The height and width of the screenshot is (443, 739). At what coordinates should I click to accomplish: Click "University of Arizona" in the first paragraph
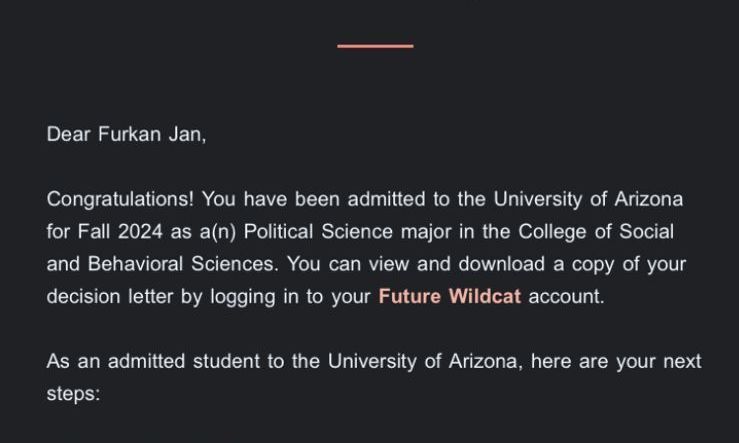tap(588, 200)
